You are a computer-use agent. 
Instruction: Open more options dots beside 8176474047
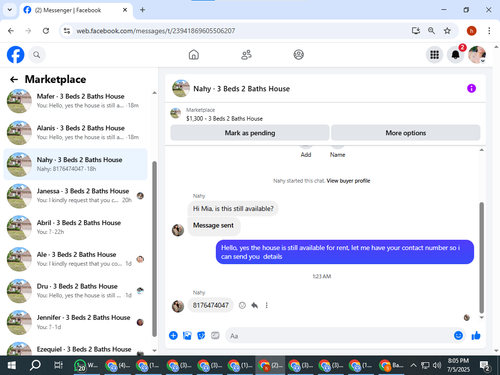[x=267, y=305]
